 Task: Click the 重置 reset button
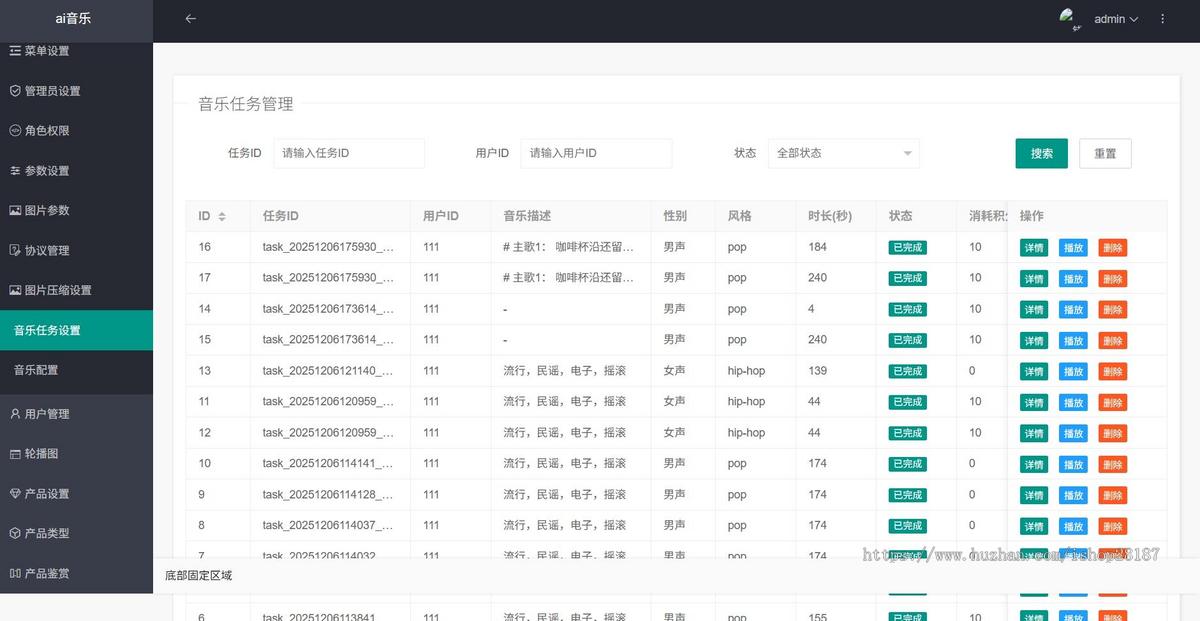coord(1105,153)
